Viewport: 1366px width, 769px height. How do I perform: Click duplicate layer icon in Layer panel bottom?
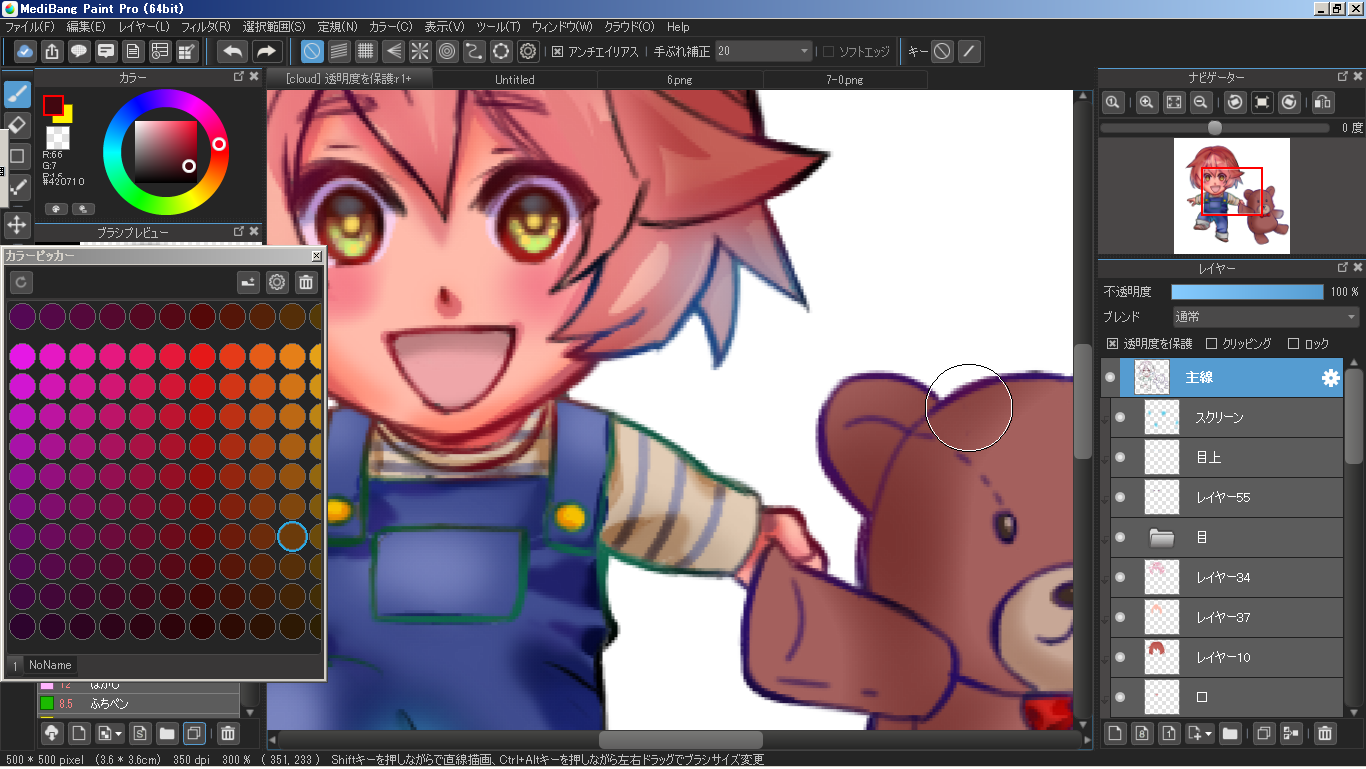pyautogui.click(x=1264, y=734)
